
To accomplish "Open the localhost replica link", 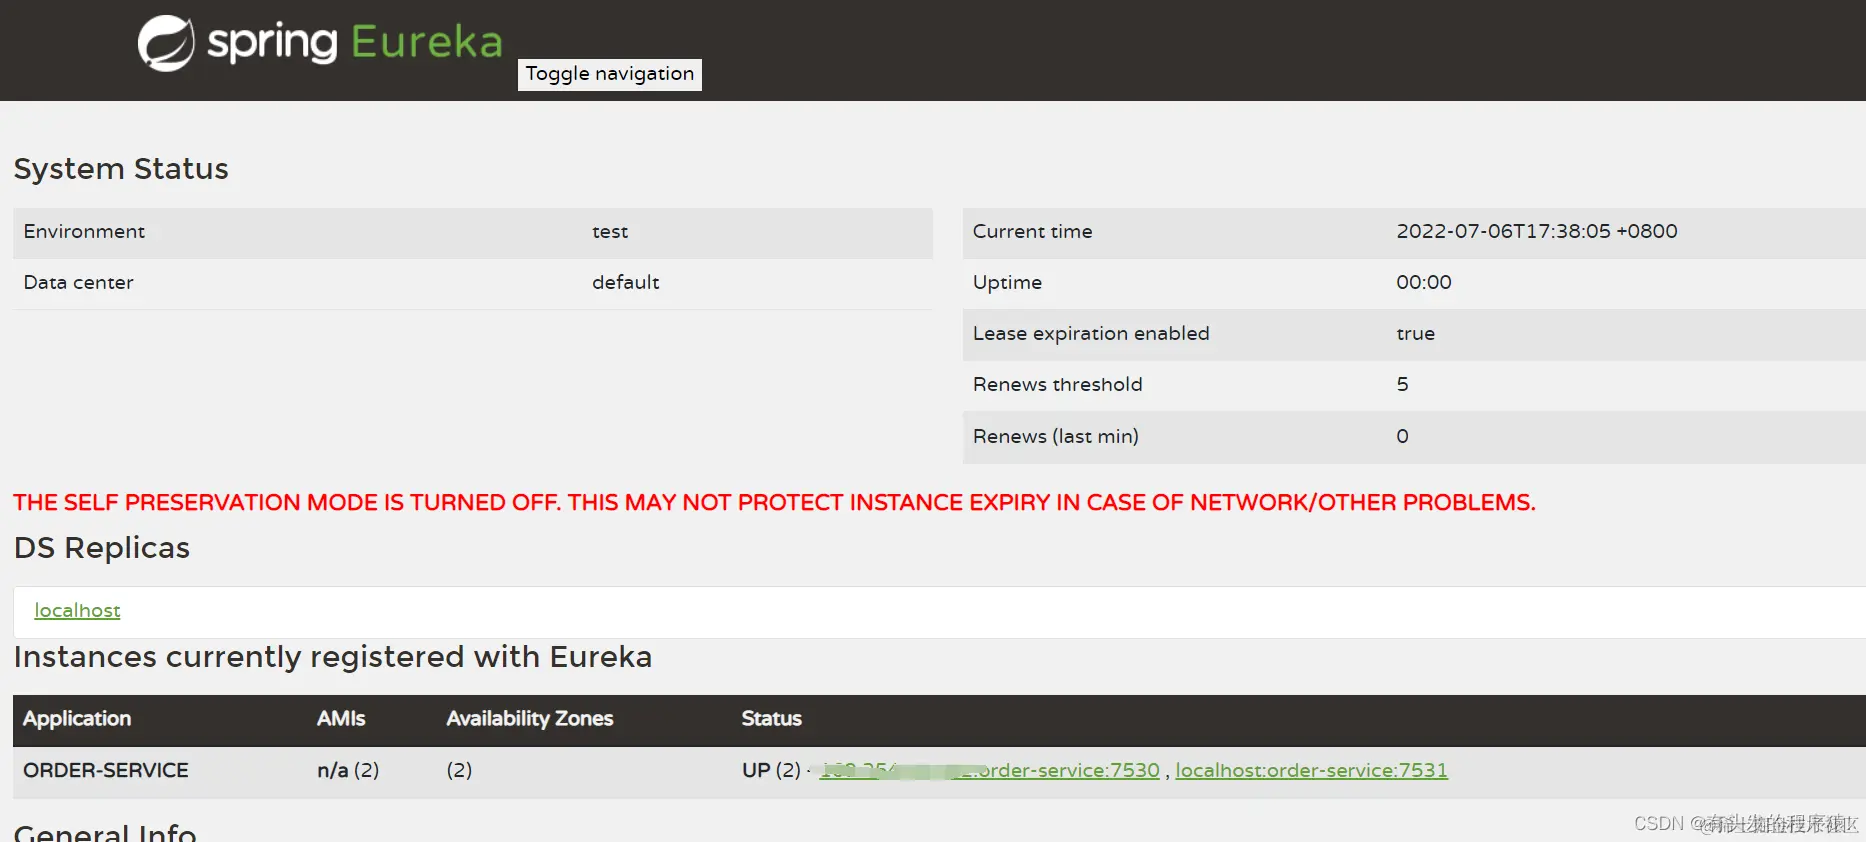I will 77,610.
